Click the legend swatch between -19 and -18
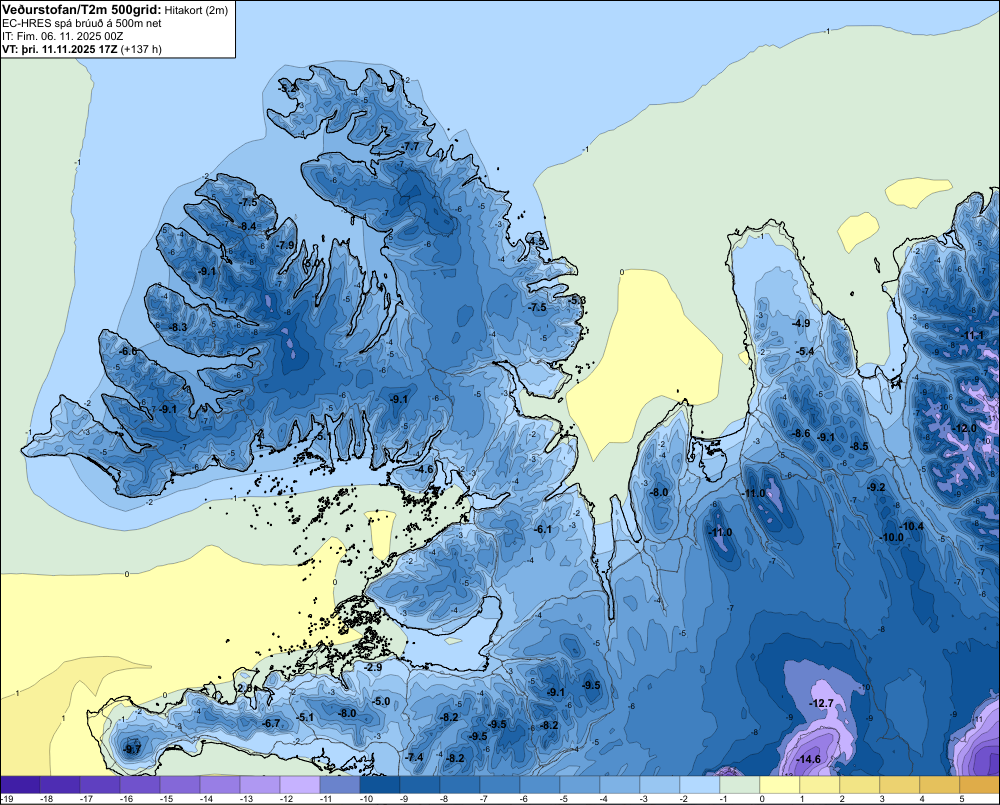 pyautogui.click(x=20, y=785)
